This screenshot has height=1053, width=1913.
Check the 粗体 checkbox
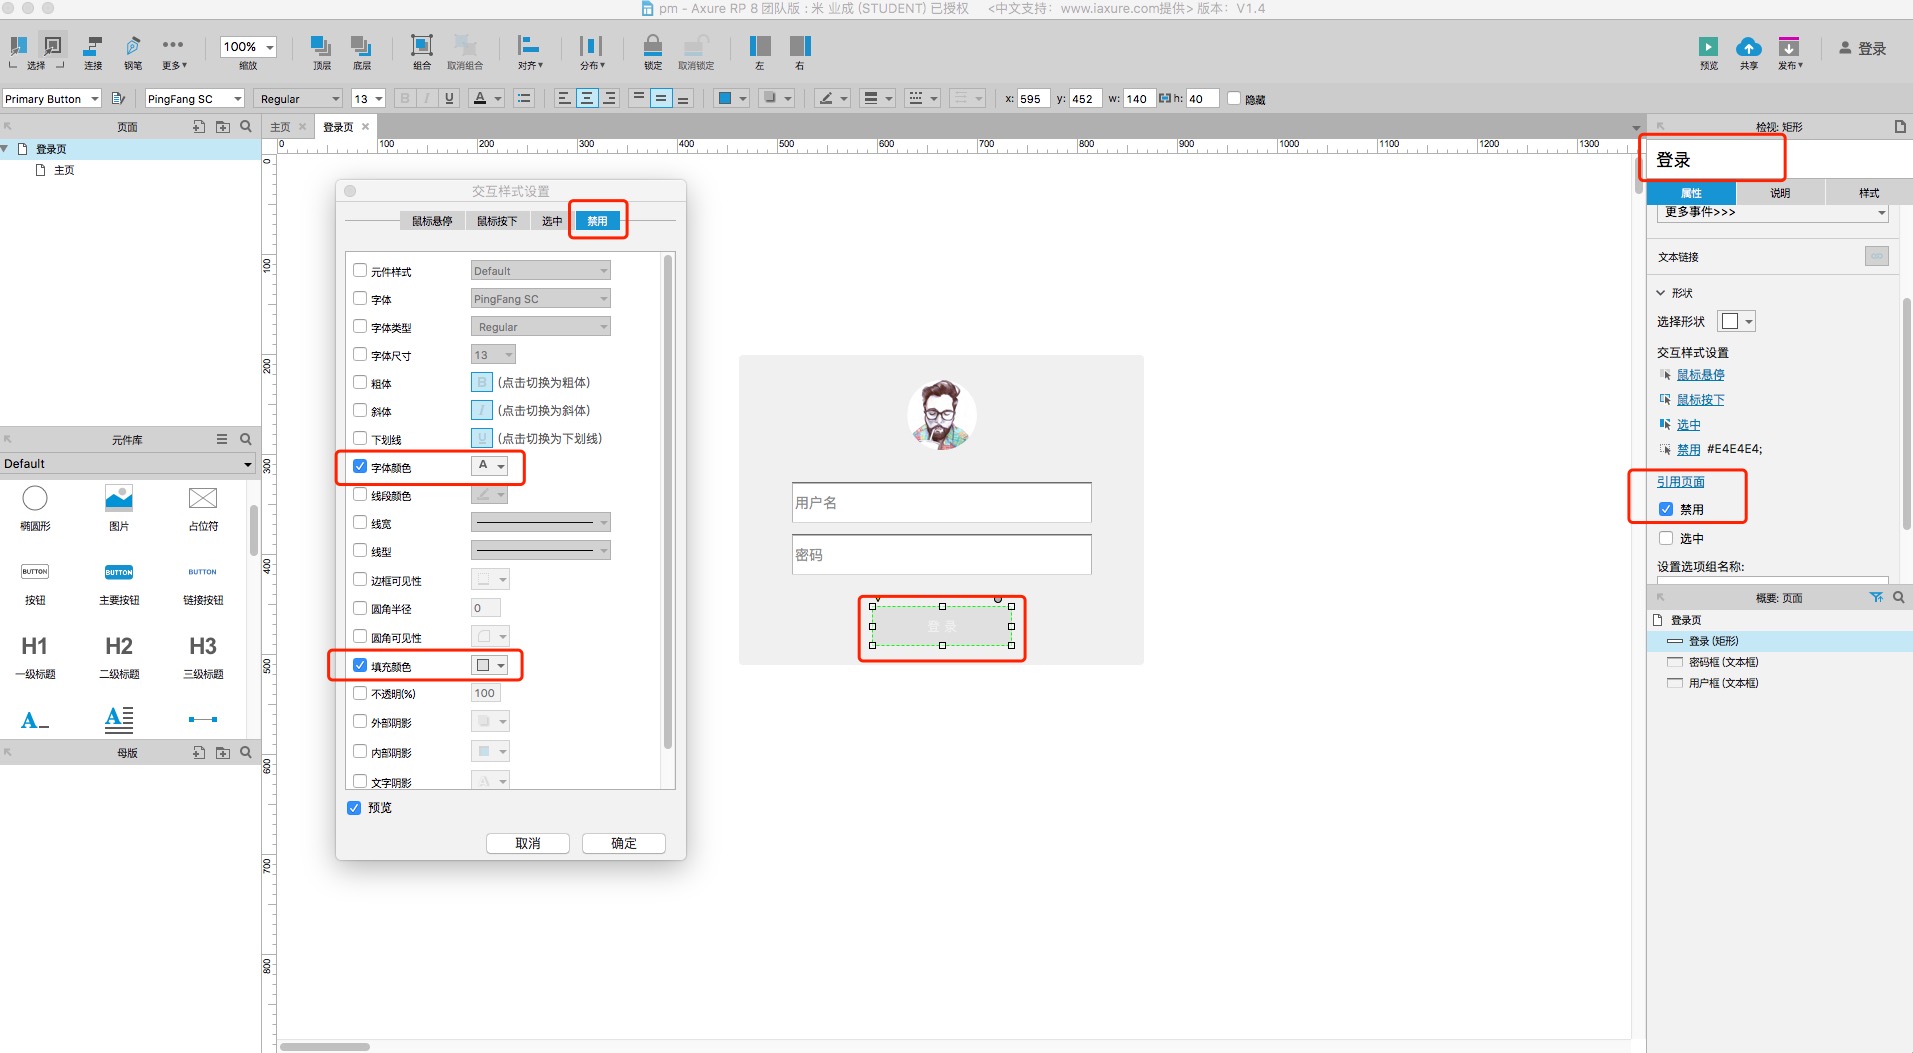coord(360,382)
